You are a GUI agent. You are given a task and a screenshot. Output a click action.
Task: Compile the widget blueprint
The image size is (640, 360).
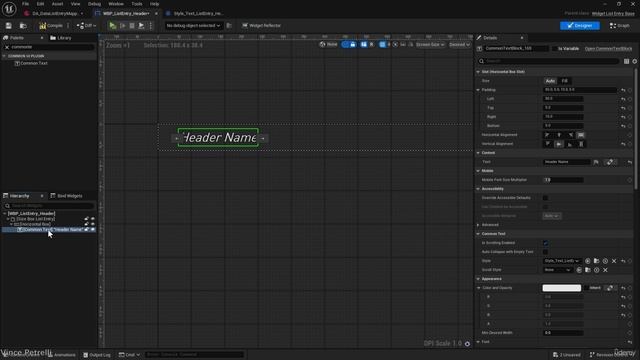(51, 26)
